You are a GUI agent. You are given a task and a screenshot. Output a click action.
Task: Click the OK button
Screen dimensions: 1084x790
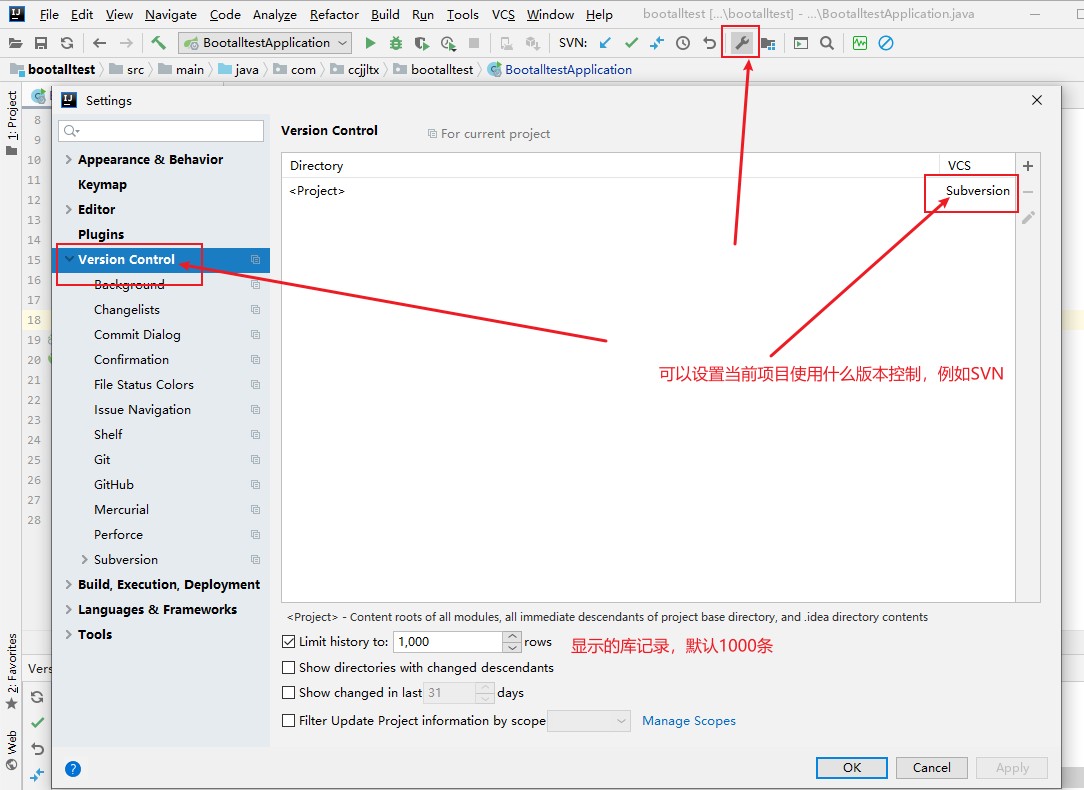pos(851,767)
